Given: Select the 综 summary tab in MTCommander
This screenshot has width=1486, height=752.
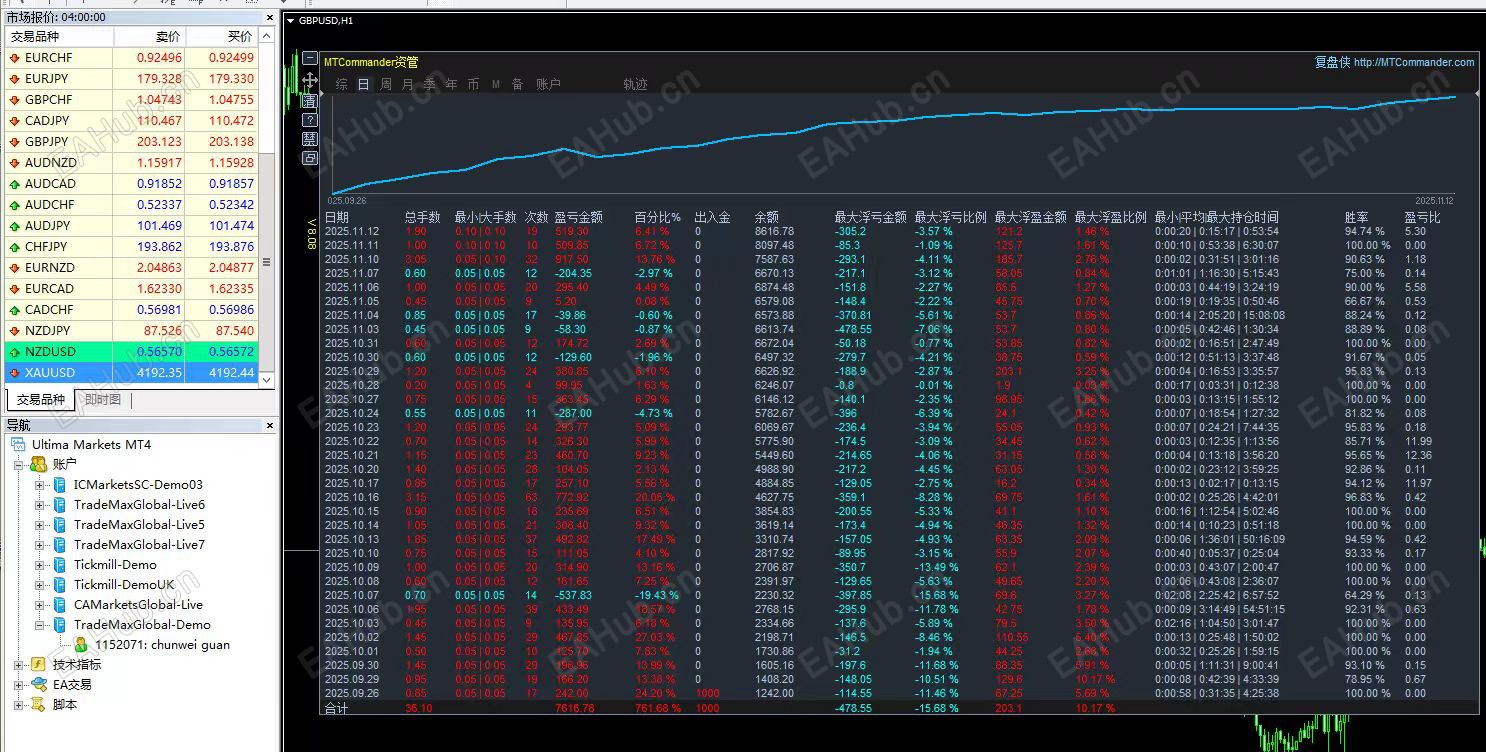Looking at the screenshot, I should click(x=342, y=85).
